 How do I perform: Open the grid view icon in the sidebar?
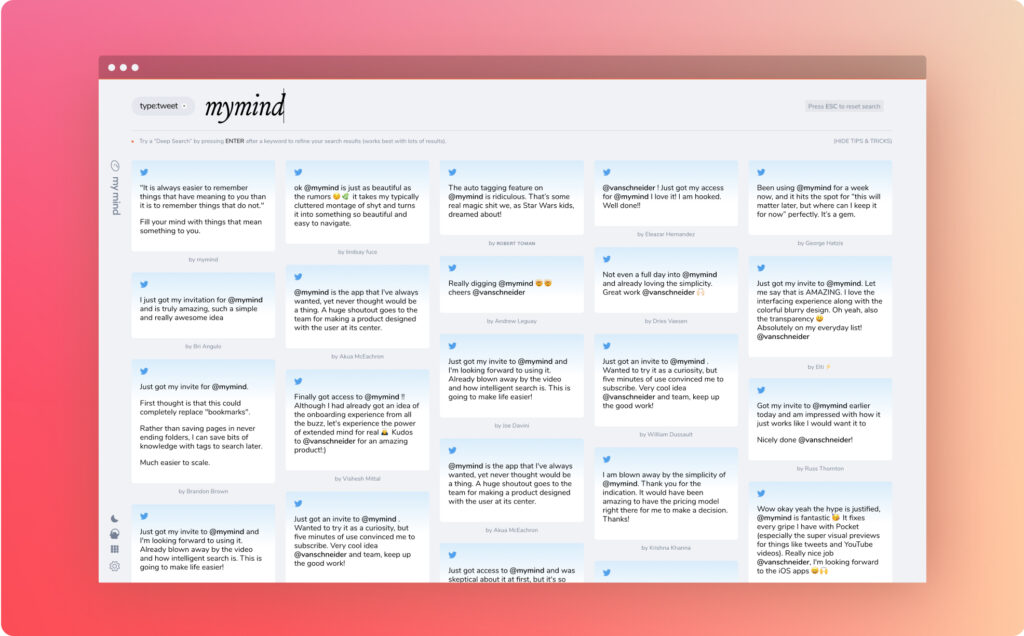[x=115, y=550]
